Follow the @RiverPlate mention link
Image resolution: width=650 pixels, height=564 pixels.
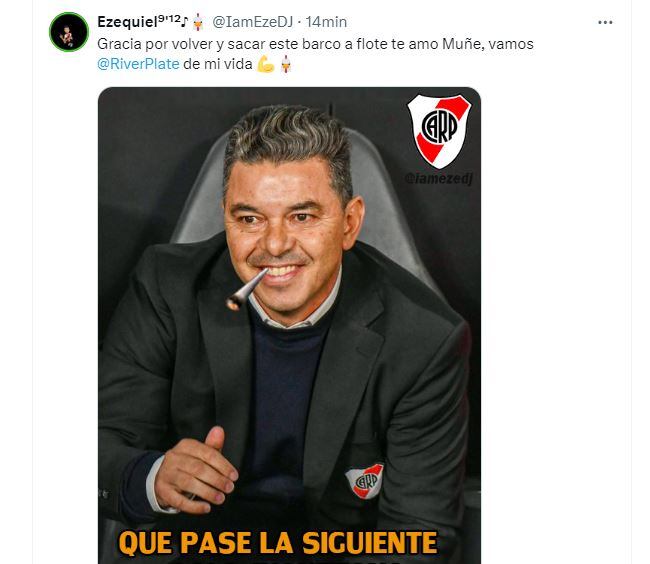(138, 64)
